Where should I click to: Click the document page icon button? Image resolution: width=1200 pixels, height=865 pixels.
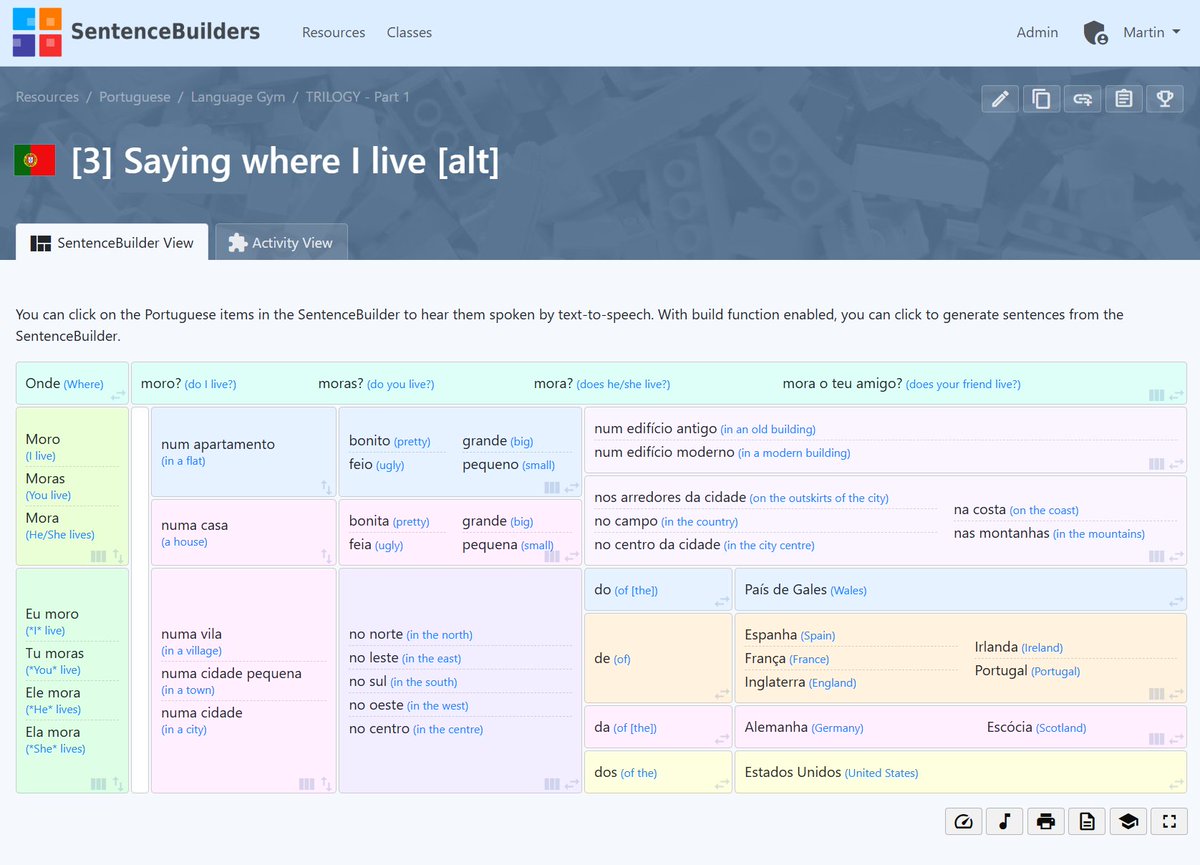tap(1087, 821)
